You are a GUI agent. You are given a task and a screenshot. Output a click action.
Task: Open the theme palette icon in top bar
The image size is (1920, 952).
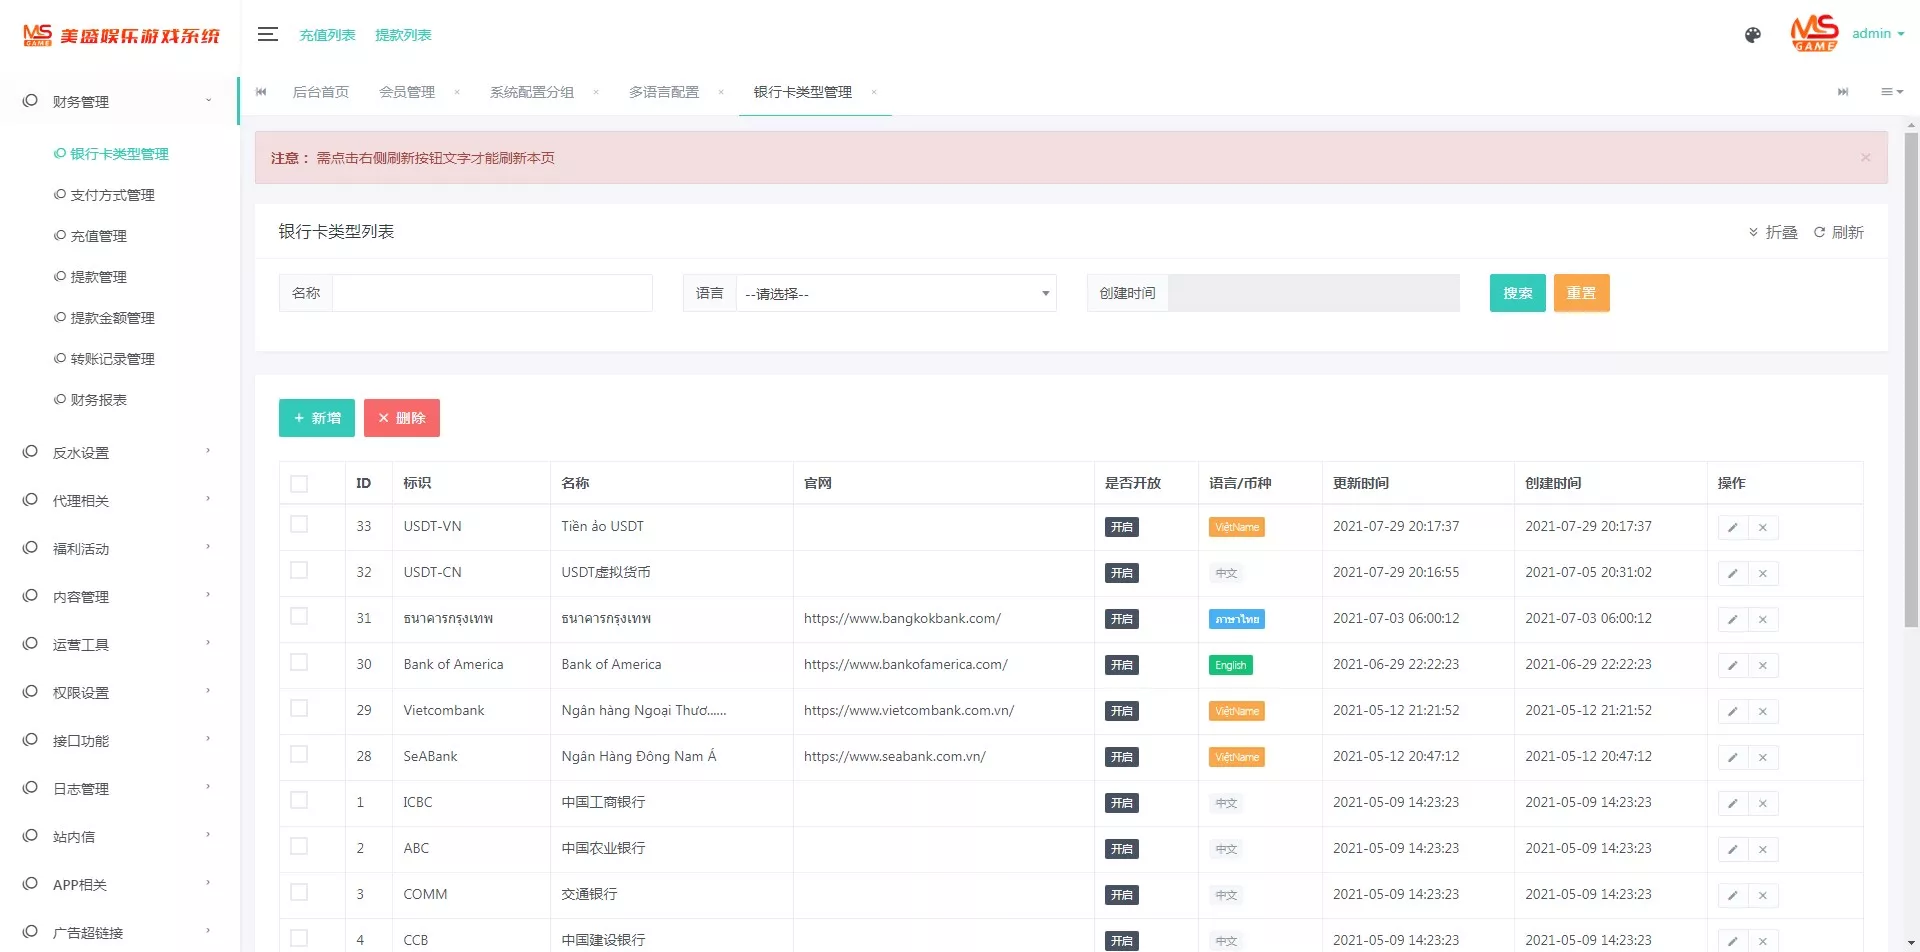click(x=1752, y=35)
